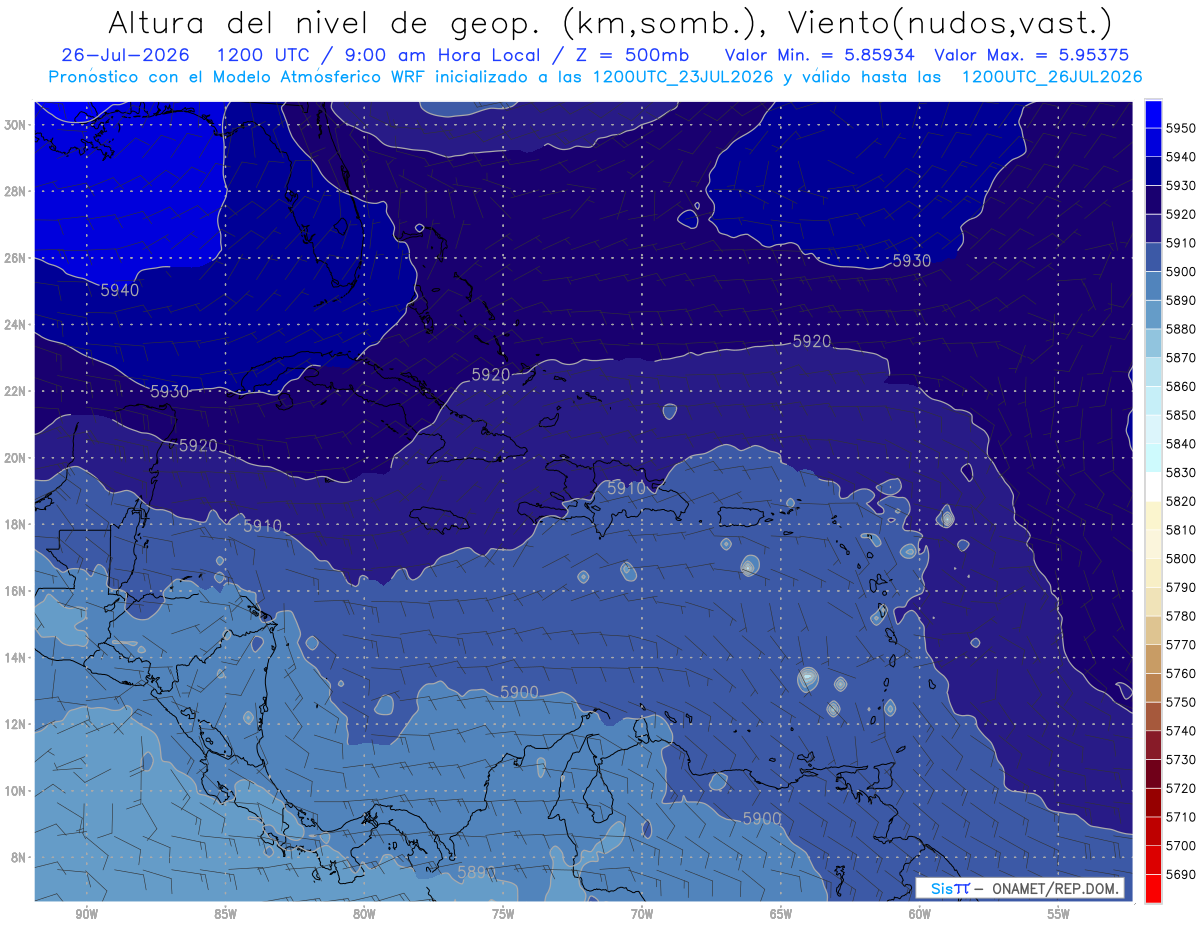Click the 5750 value on the color bar
The width and height of the screenshot is (1200, 927).
tap(1180, 702)
